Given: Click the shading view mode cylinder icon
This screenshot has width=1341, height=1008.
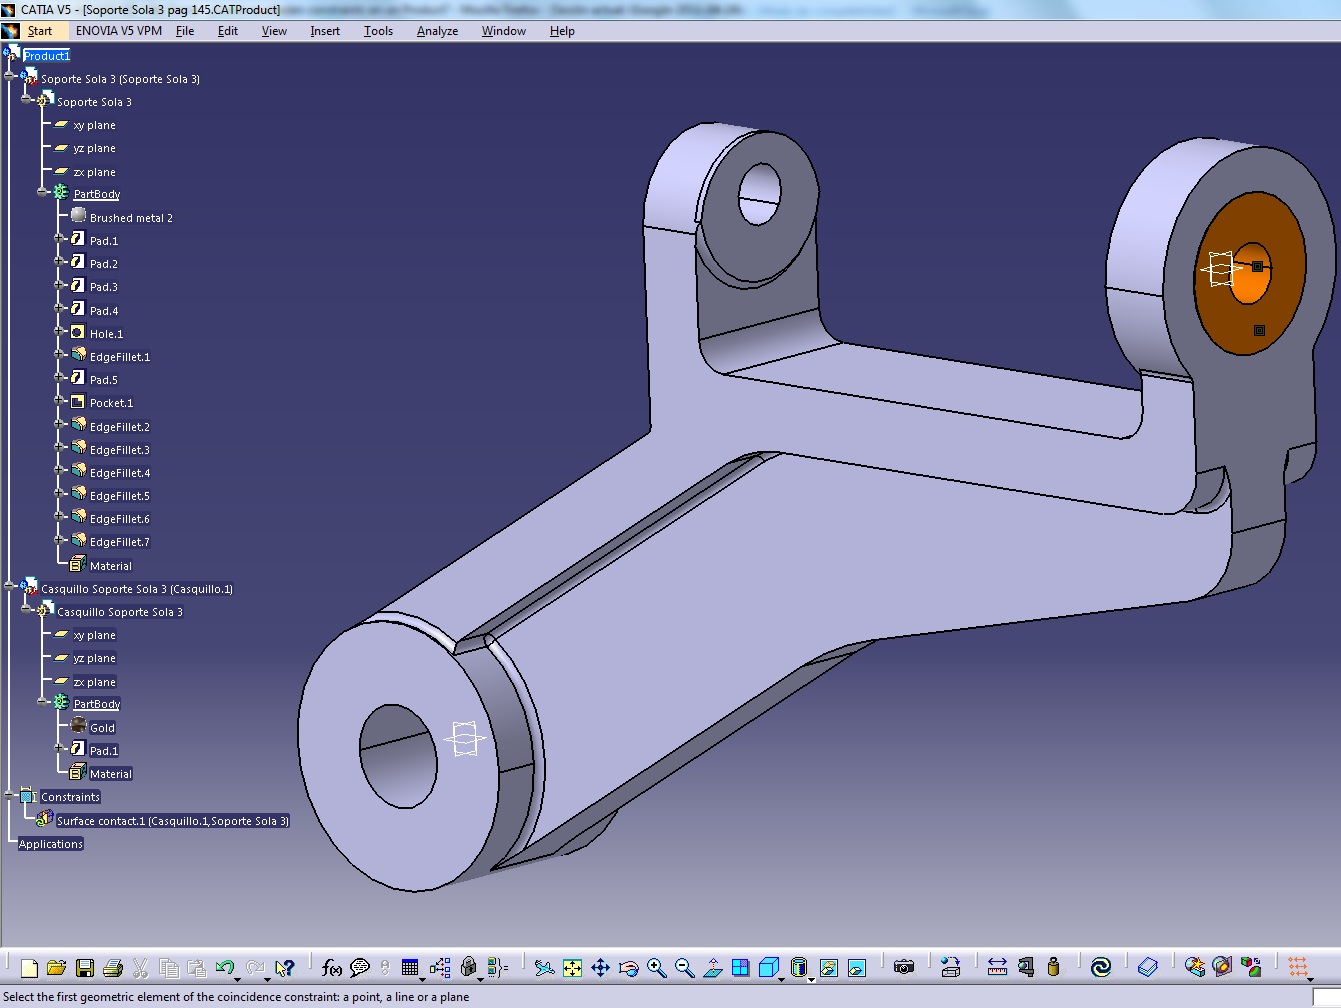Looking at the screenshot, I should click(x=798, y=967).
